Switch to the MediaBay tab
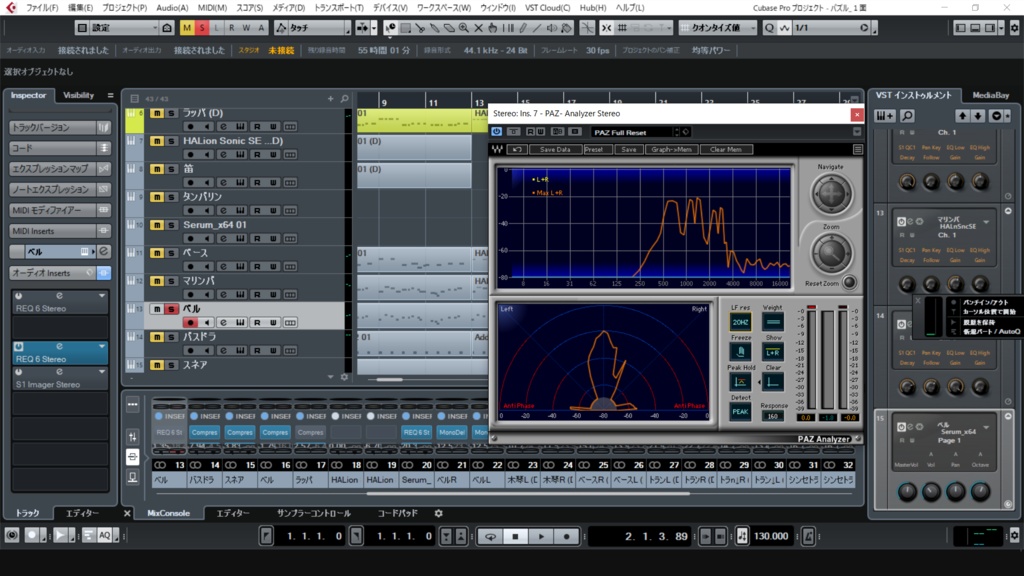The image size is (1024, 576). (991, 95)
